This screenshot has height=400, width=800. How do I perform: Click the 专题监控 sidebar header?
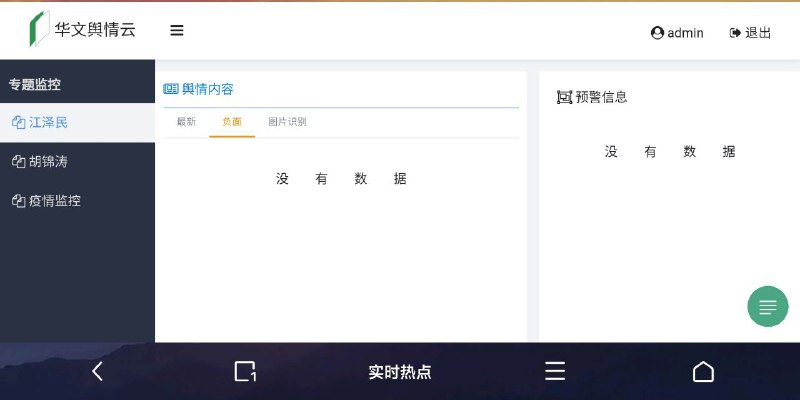click(x=35, y=85)
